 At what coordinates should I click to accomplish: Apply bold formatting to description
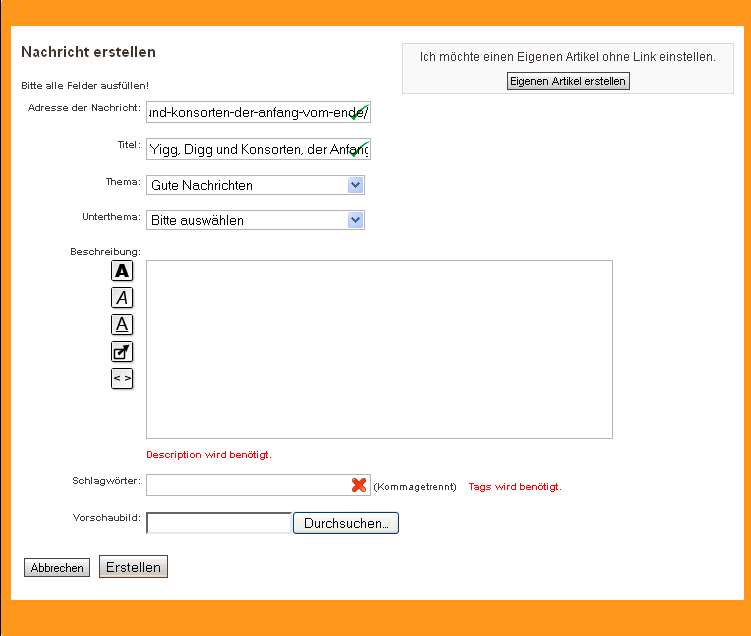(122, 271)
